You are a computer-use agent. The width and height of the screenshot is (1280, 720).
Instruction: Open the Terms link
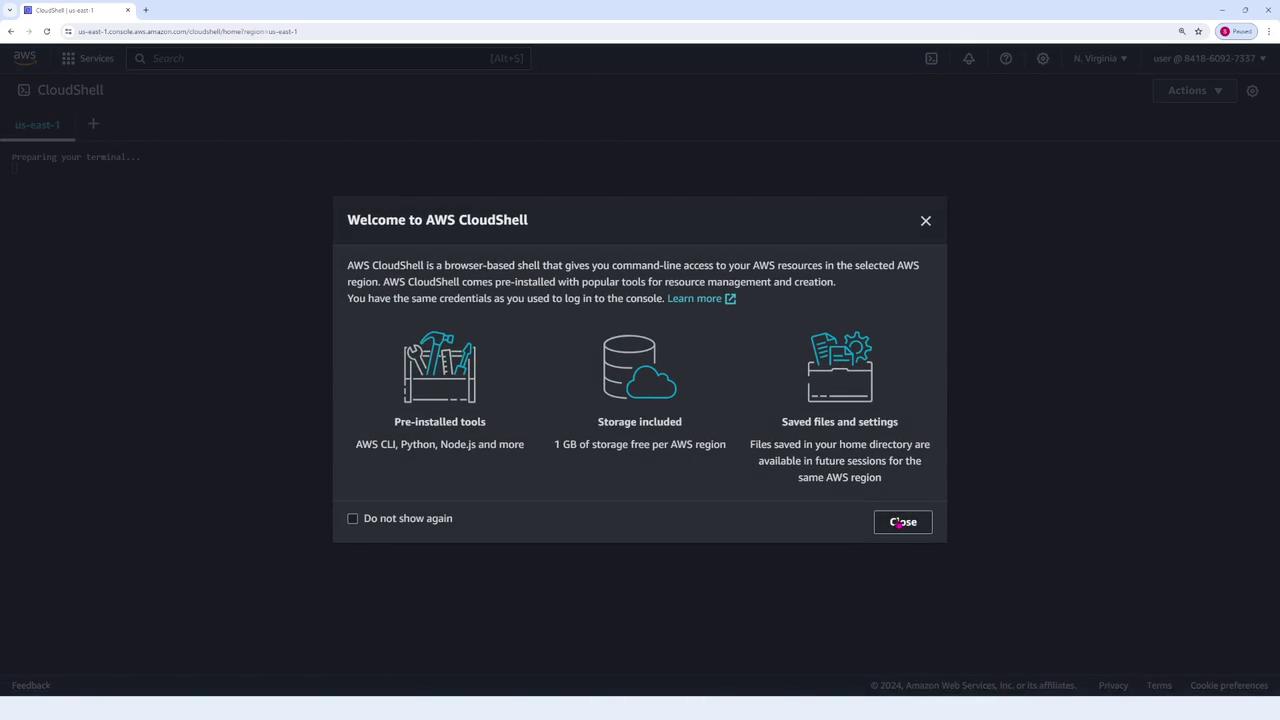pos(1159,686)
